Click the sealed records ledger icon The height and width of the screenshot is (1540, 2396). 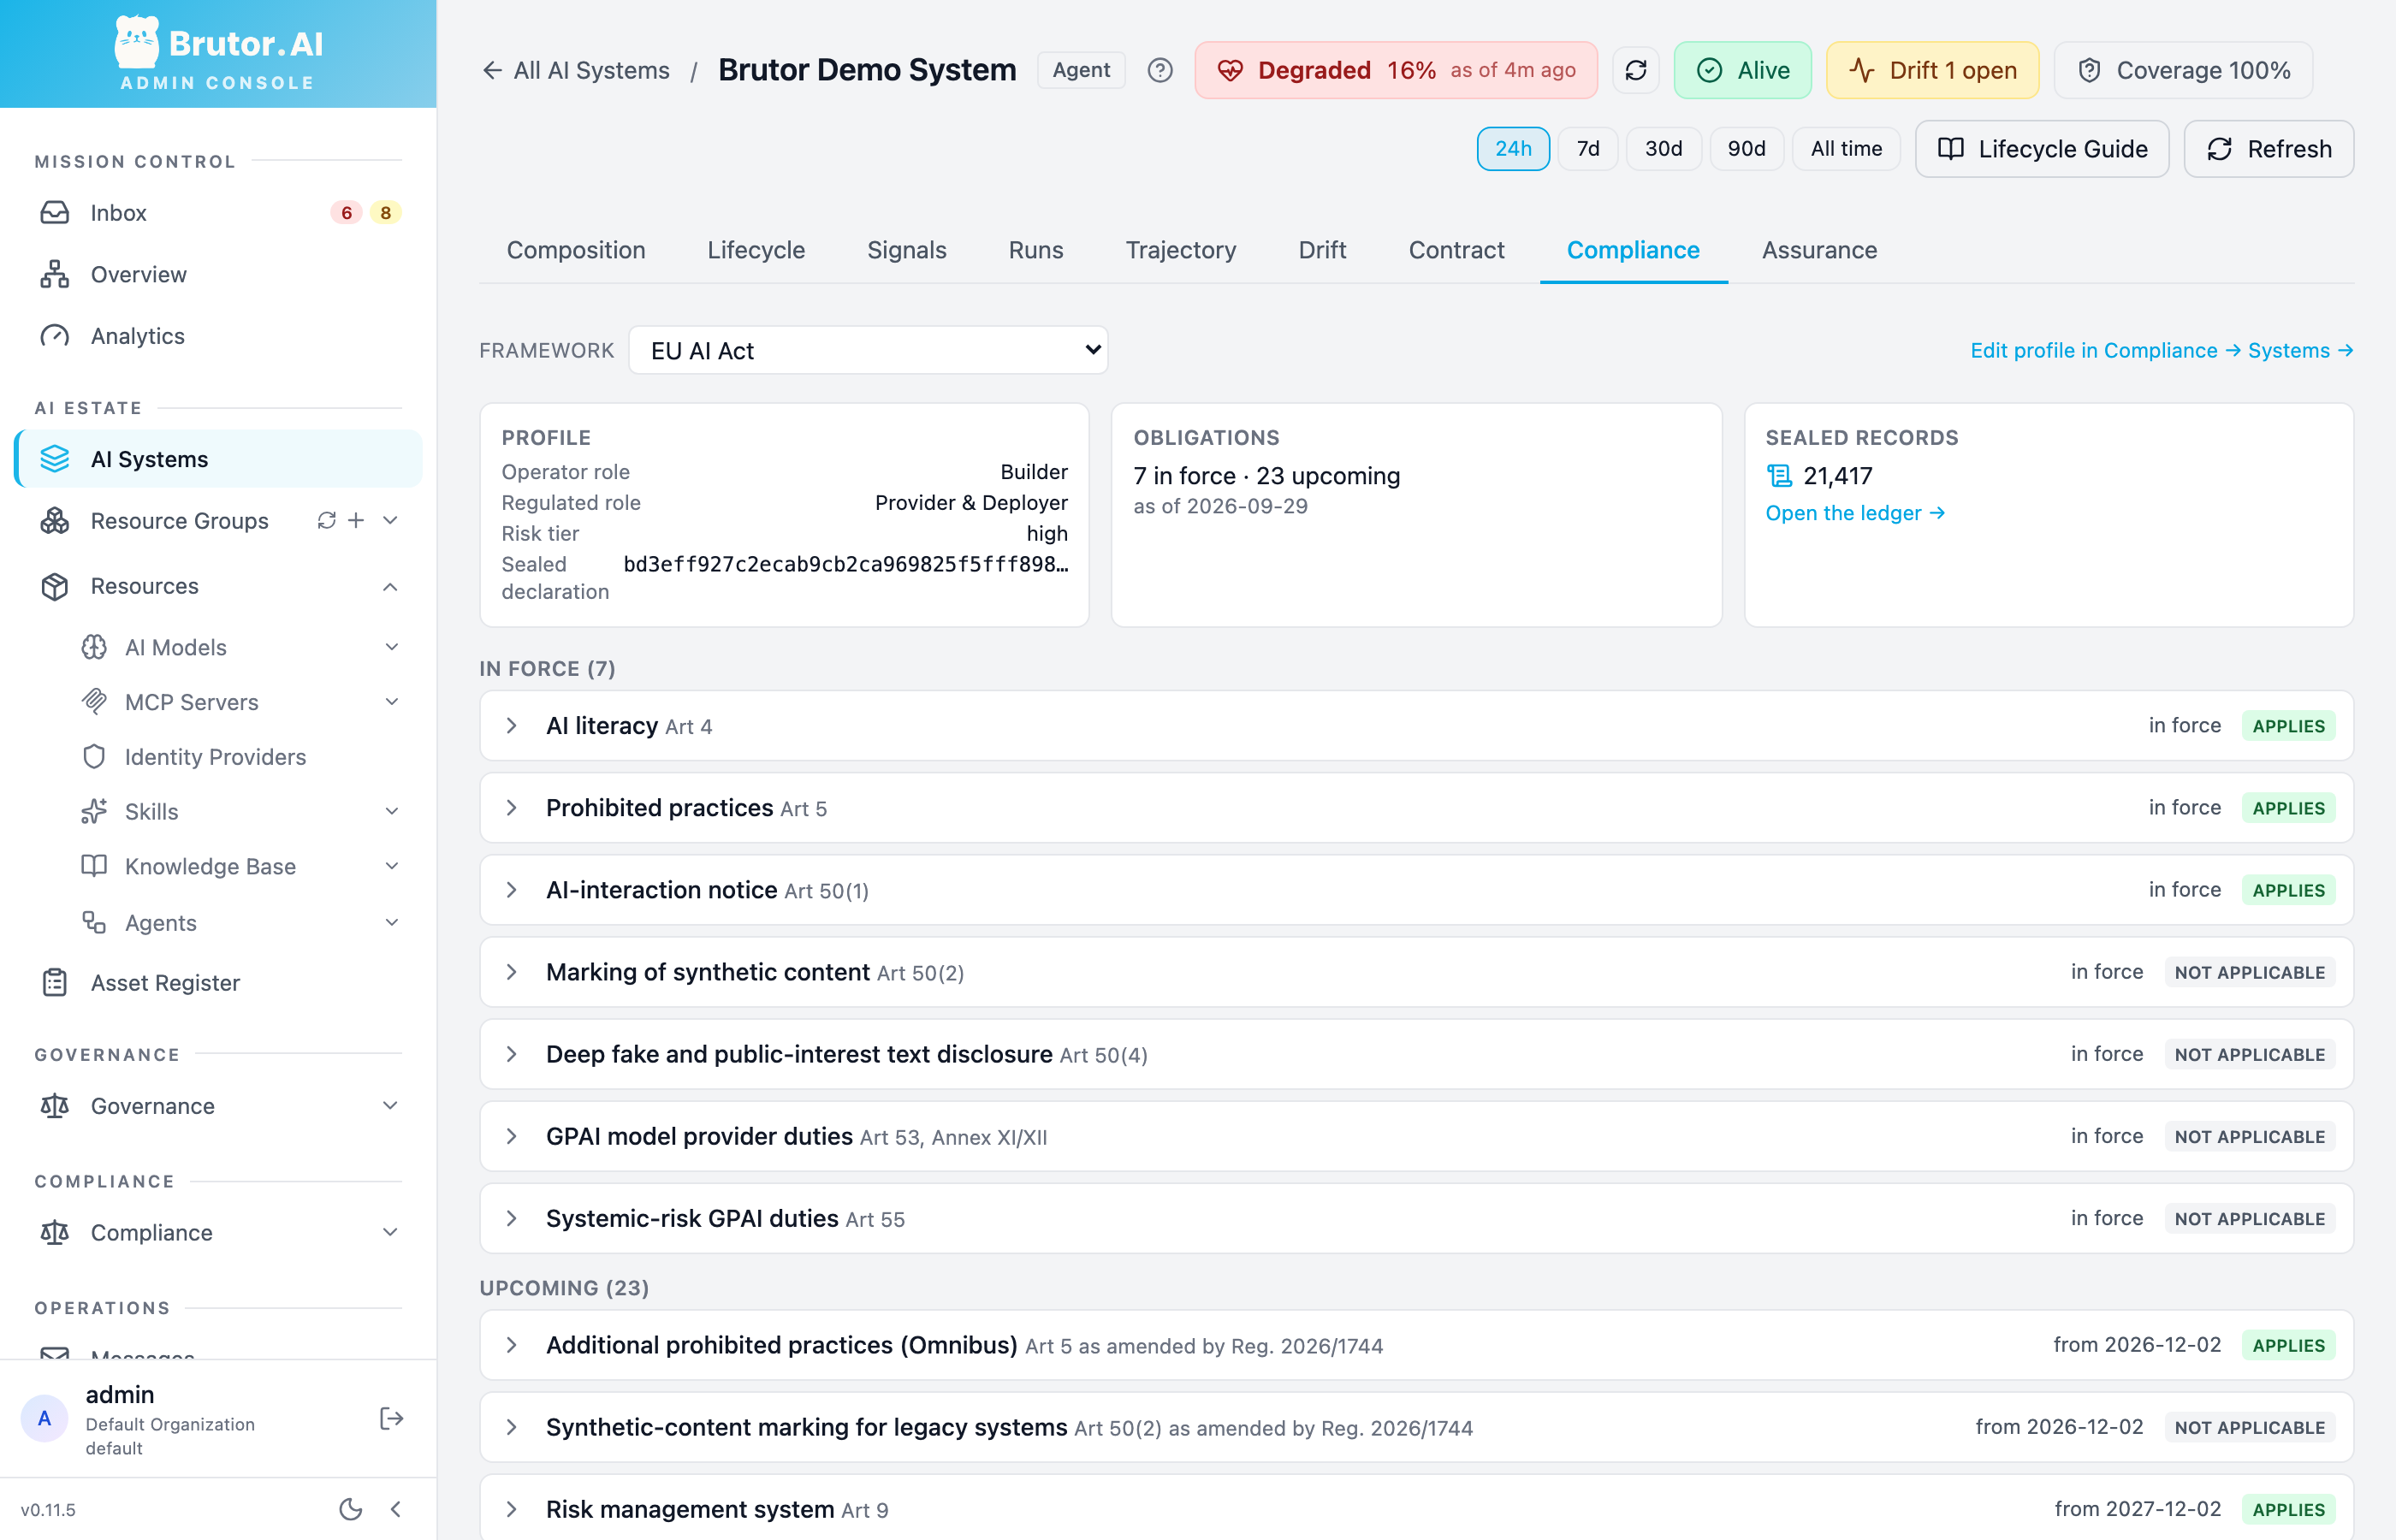1779,476
